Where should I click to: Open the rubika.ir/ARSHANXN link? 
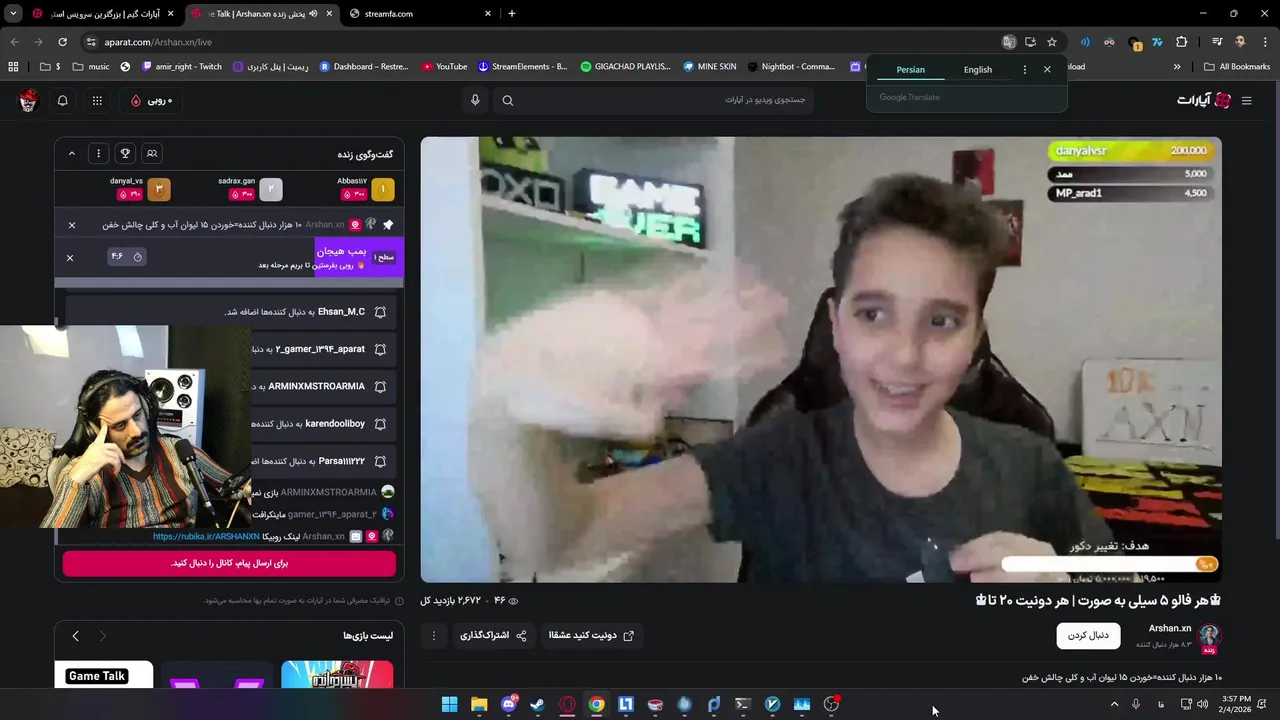point(206,536)
